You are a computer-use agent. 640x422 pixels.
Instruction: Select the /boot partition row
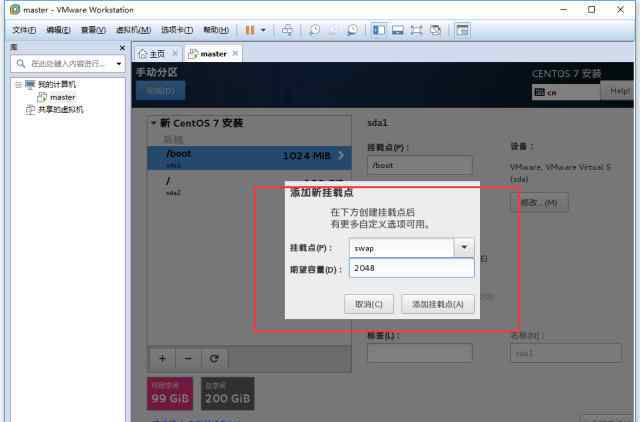click(249, 158)
